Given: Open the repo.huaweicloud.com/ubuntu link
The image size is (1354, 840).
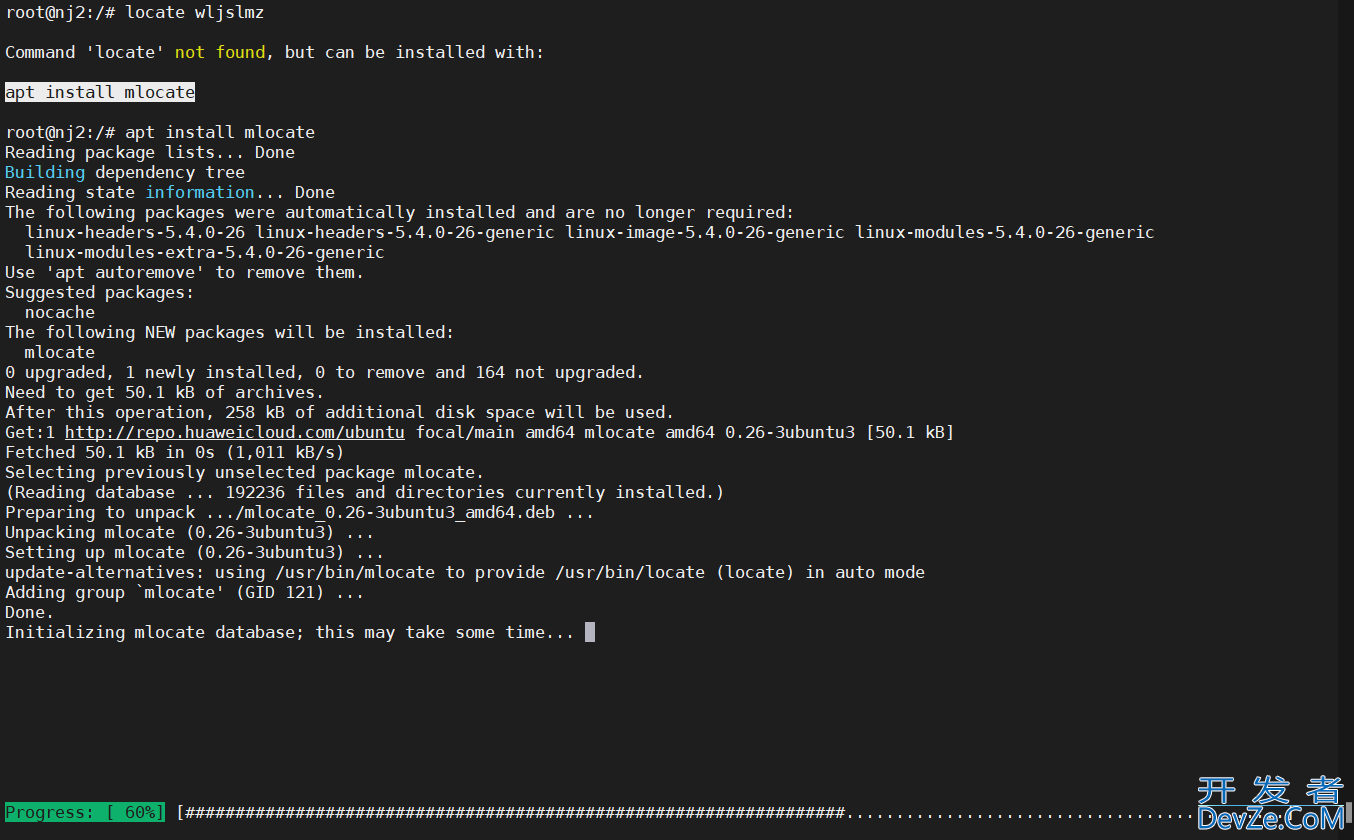Looking at the screenshot, I should (x=235, y=432).
